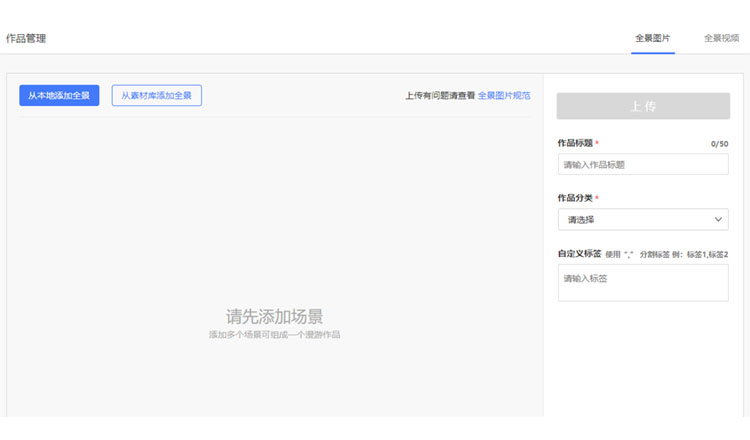Open the 全景图片规范 help link
This screenshot has height=440, width=750.
[x=503, y=96]
